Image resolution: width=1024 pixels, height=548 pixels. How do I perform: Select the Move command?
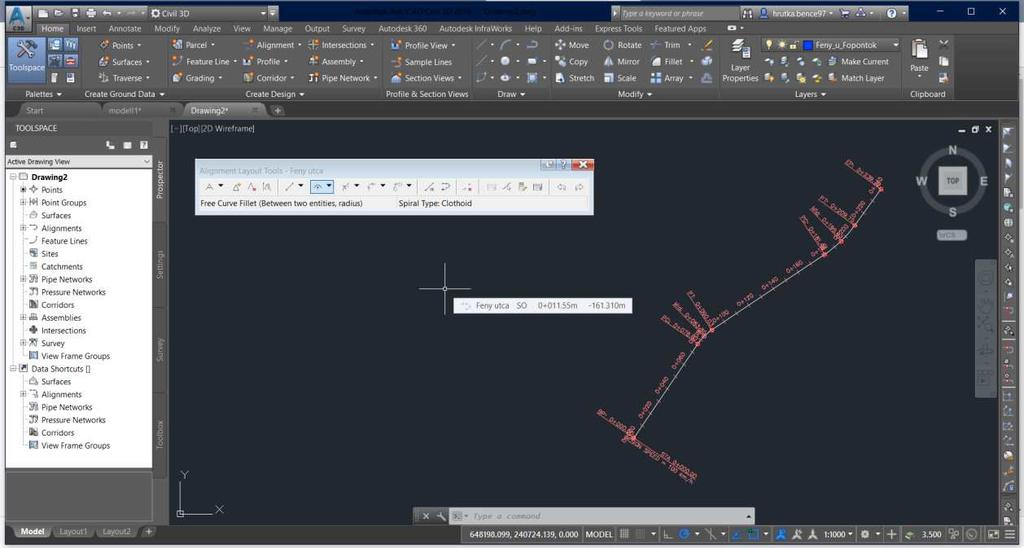[572, 45]
